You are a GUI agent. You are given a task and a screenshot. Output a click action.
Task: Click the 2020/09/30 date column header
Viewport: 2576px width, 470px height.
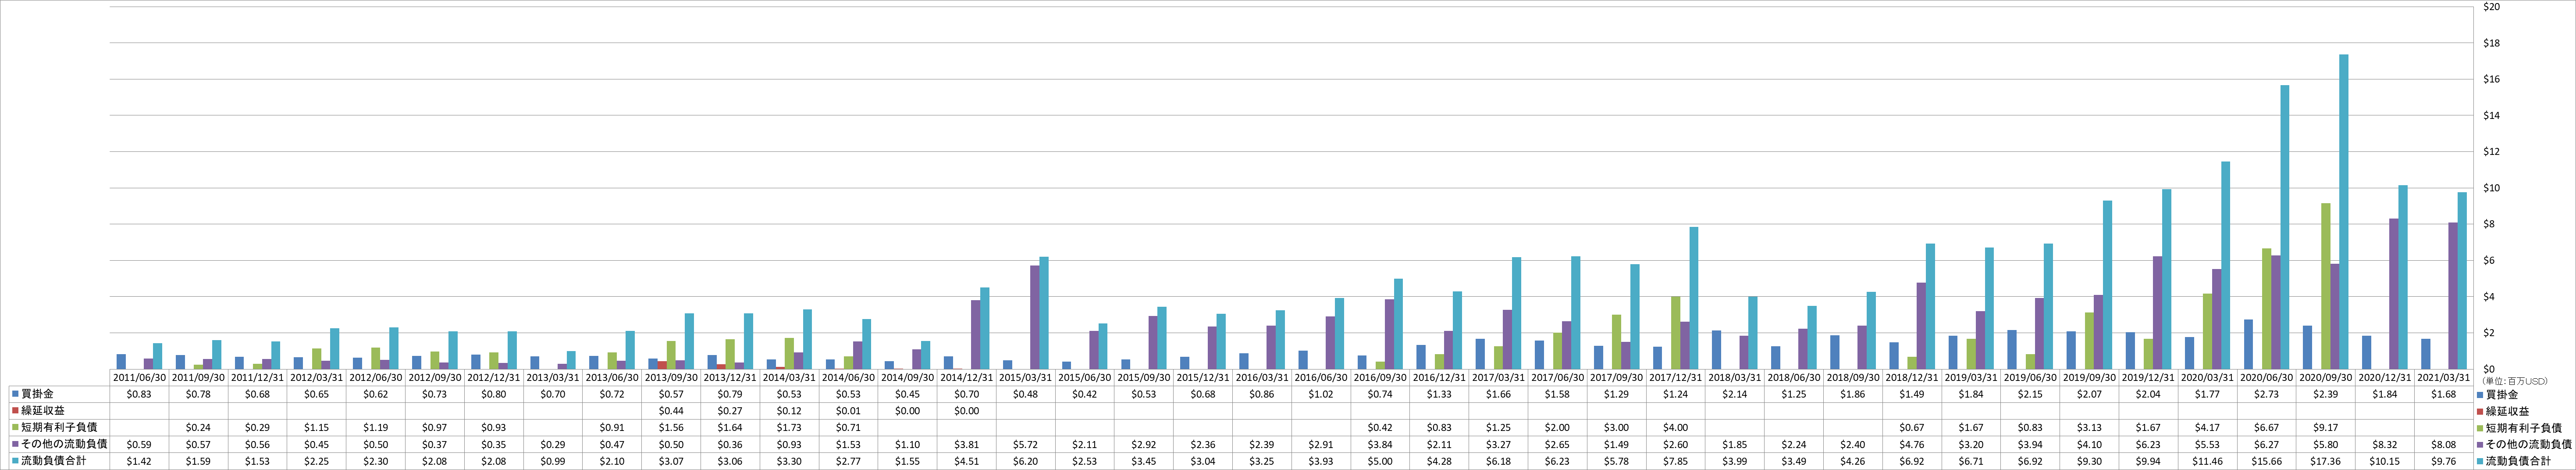pyautogui.click(x=2326, y=378)
